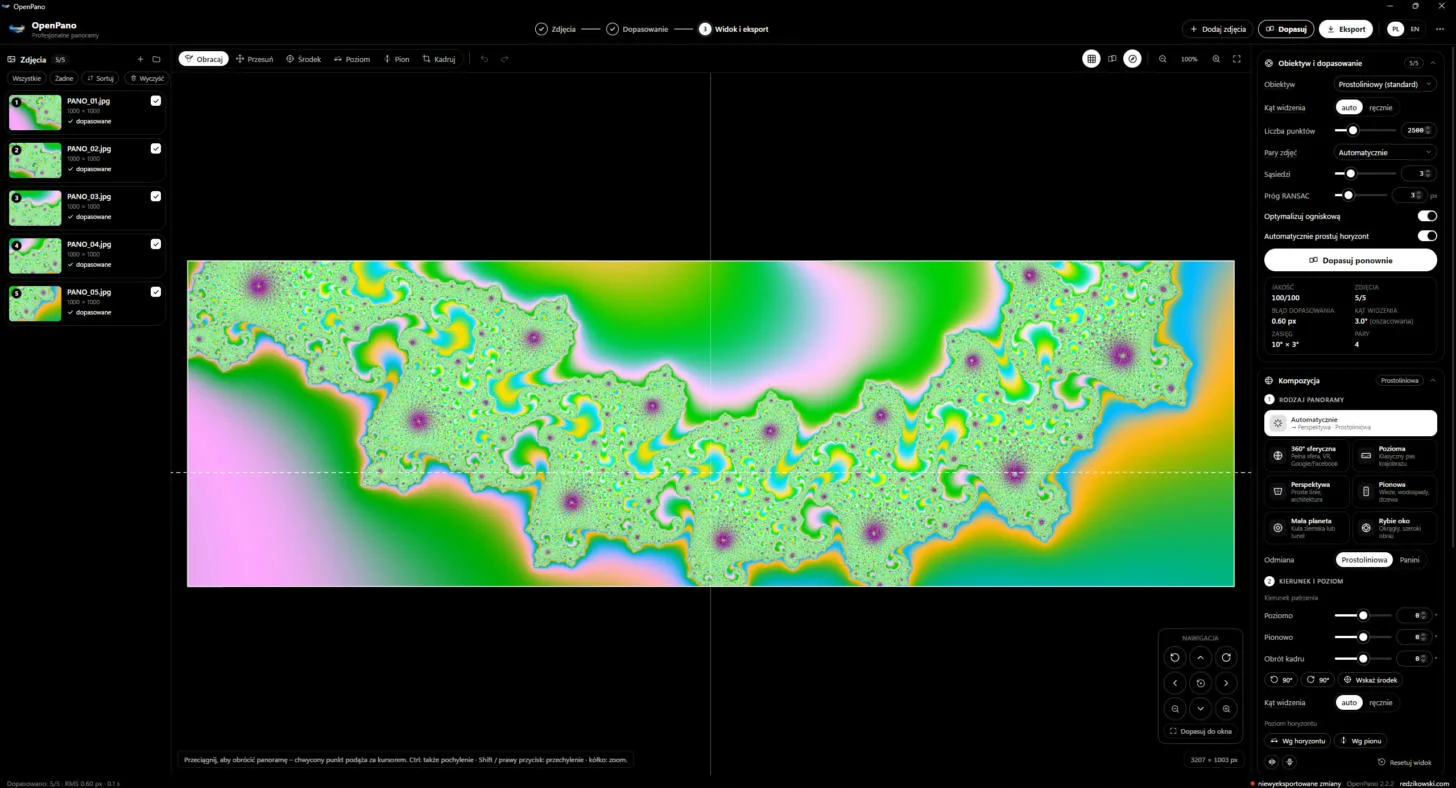Screen dimensions: 1456x788
Task: Open folder icon in Zdjęcia panel
Action: pyautogui.click(x=156, y=60)
